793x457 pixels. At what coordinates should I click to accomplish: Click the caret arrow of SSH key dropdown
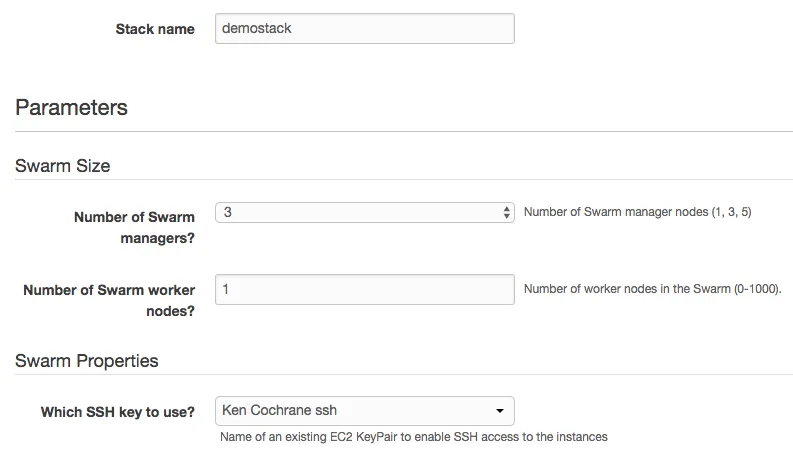coord(500,411)
